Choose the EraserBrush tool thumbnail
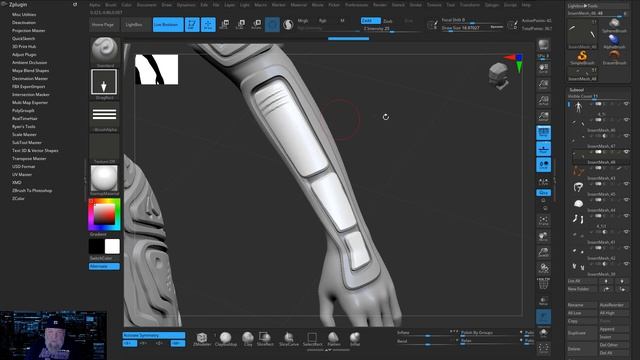Screen dimensions: 640x360 614,57
